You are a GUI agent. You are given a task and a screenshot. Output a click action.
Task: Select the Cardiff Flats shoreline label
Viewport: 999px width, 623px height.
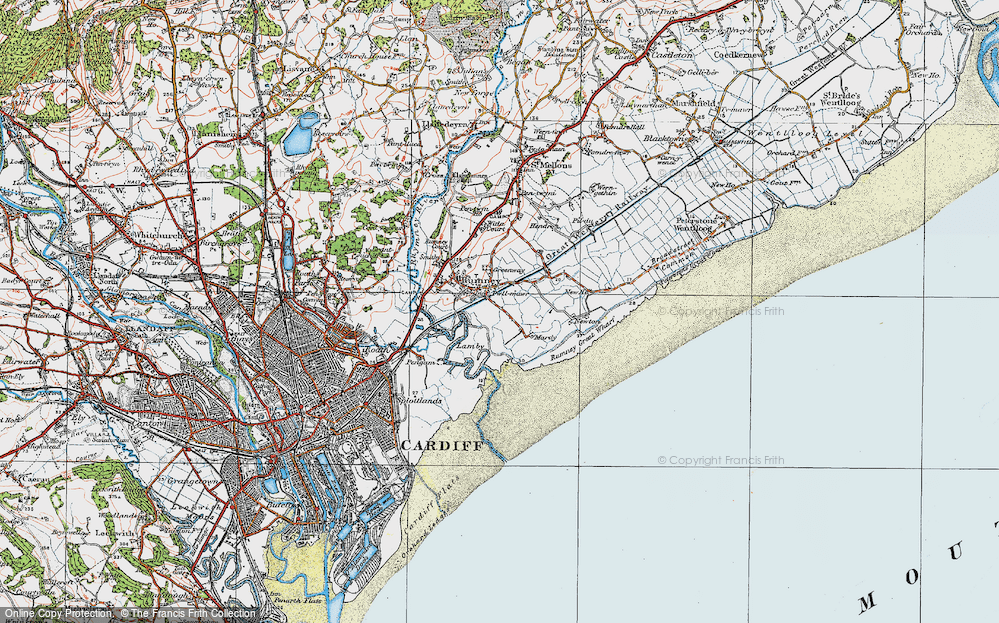[431, 504]
